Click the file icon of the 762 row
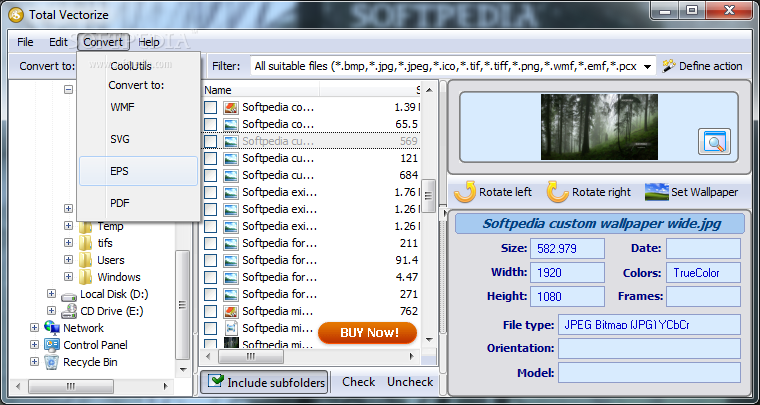The width and height of the screenshot is (760, 405). click(x=231, y=311)
